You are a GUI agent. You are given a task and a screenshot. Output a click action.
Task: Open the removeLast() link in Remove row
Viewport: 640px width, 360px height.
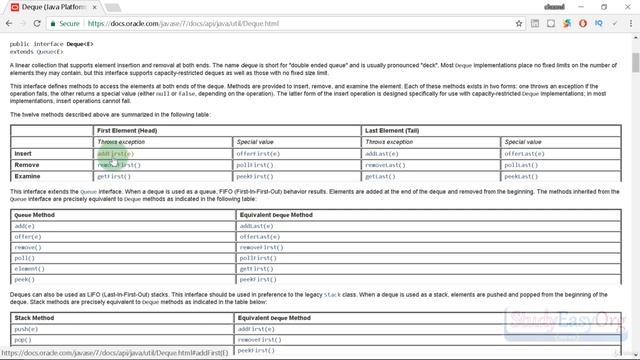(x=385, y=165)
